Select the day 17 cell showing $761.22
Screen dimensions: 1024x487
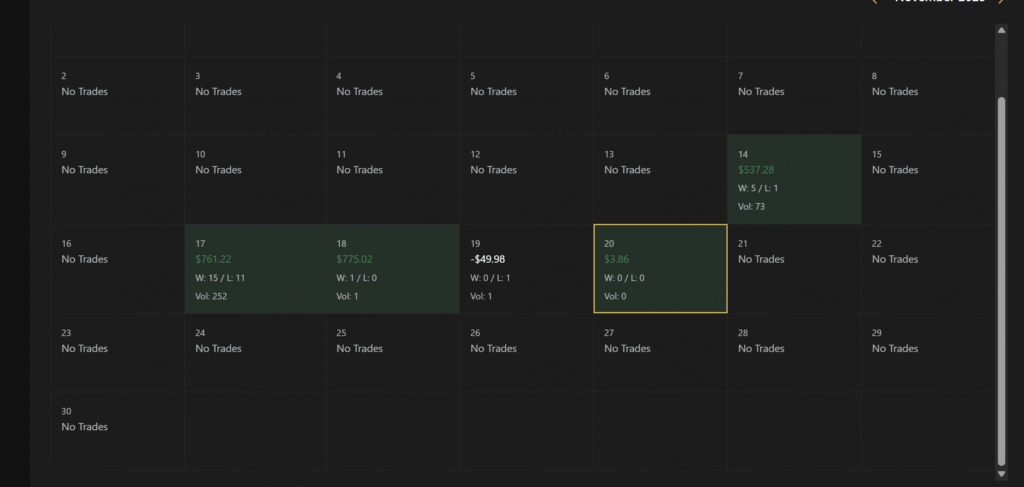coord(252,269)
